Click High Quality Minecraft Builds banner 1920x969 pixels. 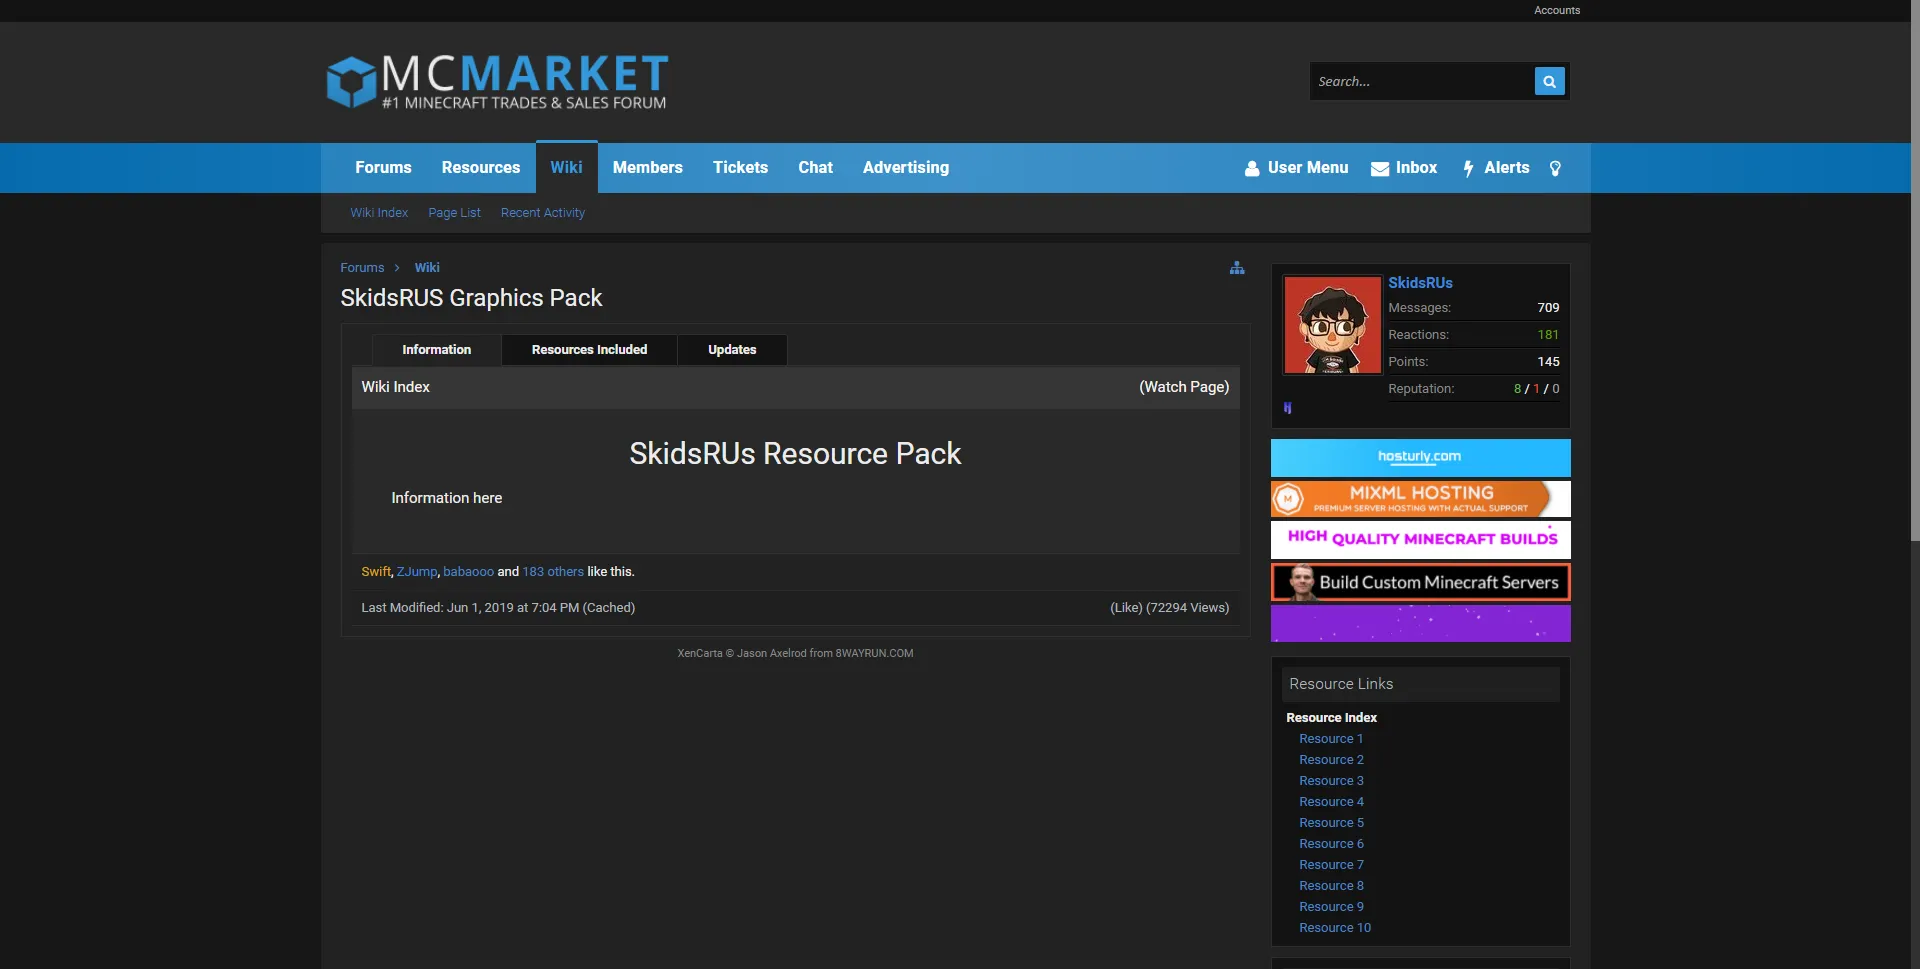pyautogui.click(x=1420, y=540)
